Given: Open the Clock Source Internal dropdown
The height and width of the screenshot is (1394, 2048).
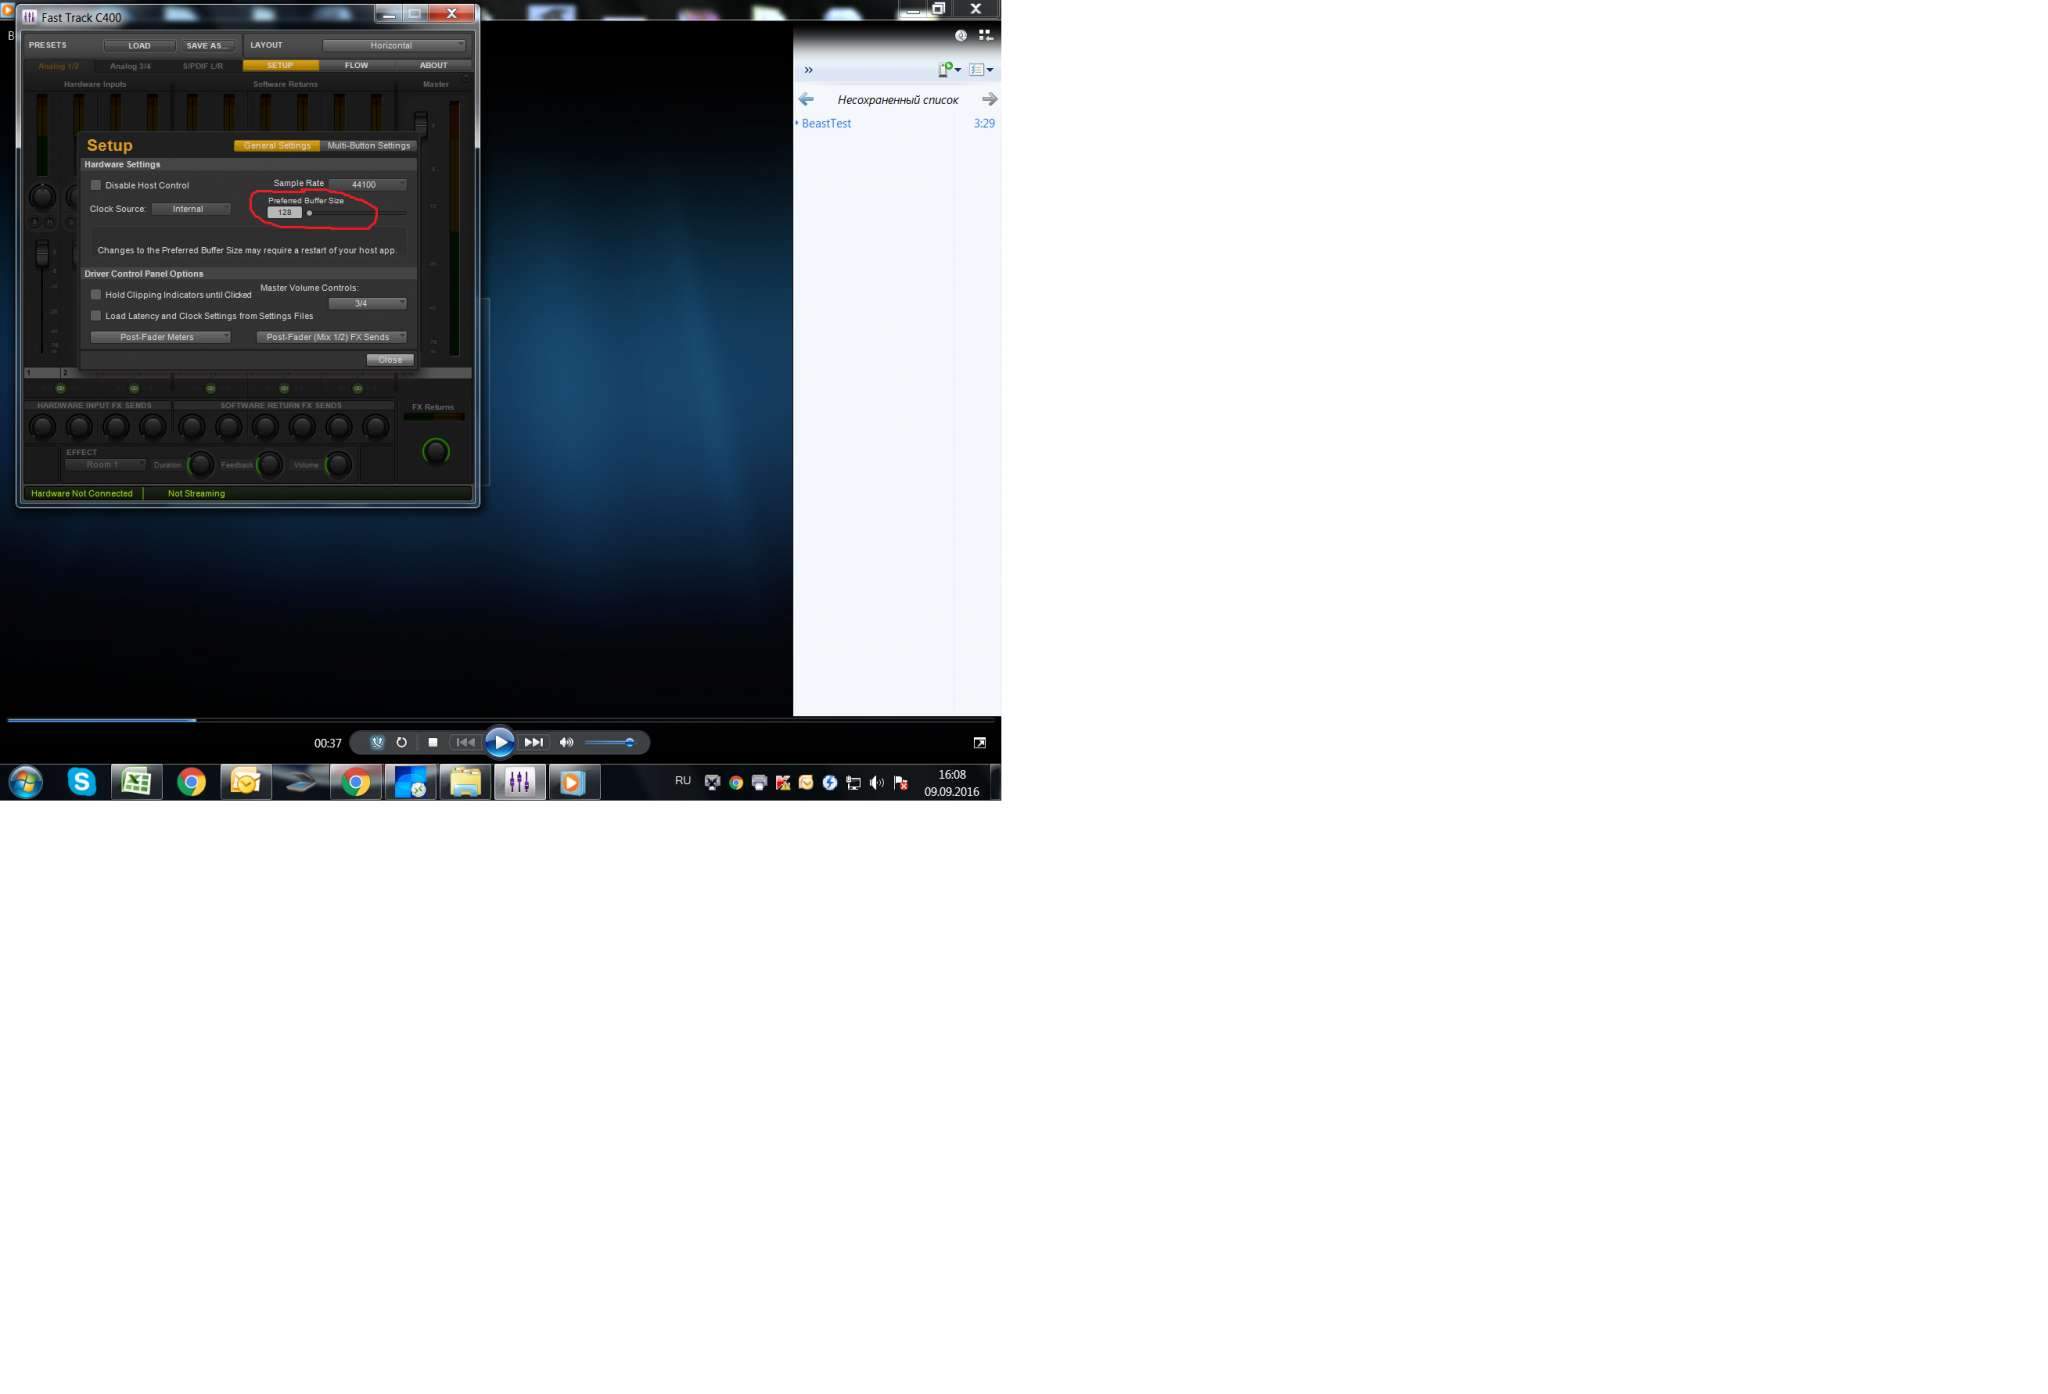Looking at the screenshot, I should 190,209.
